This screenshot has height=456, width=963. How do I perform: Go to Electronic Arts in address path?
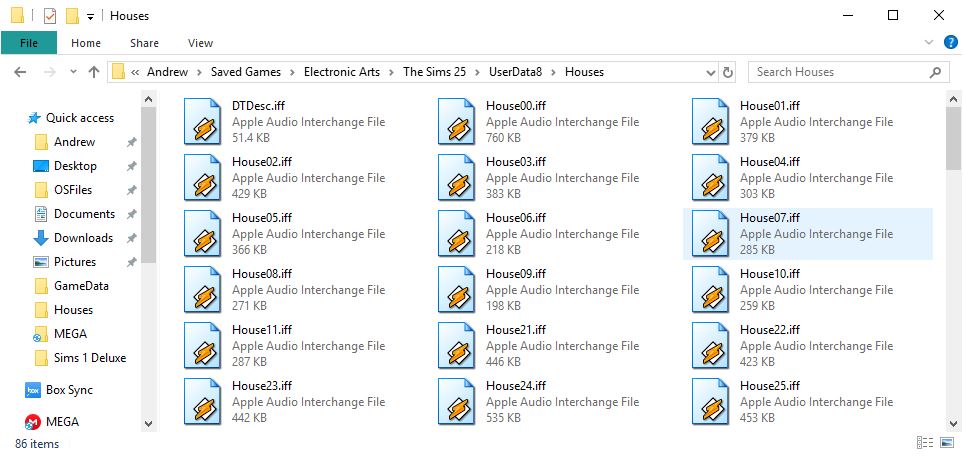[x=341, y=72]
